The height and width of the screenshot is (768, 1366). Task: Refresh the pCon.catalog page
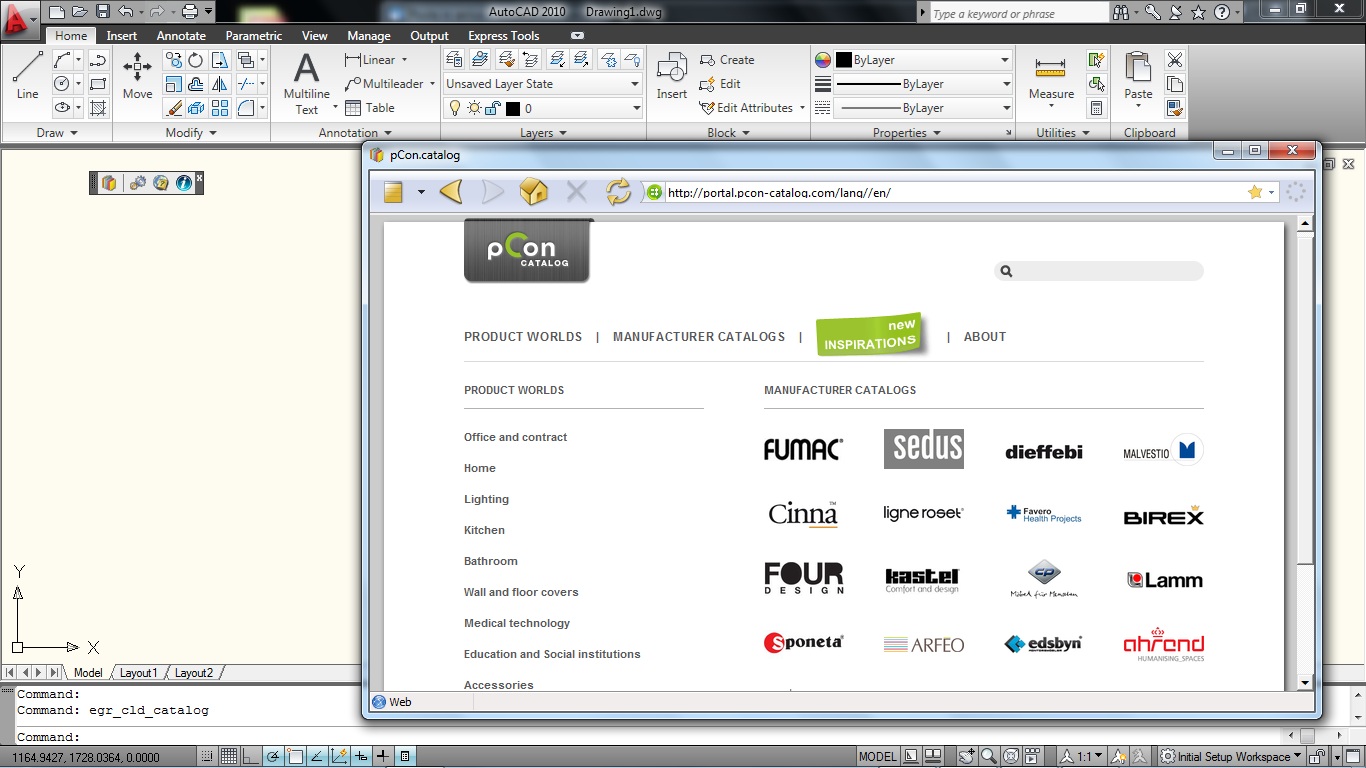(x=618, y=192)
